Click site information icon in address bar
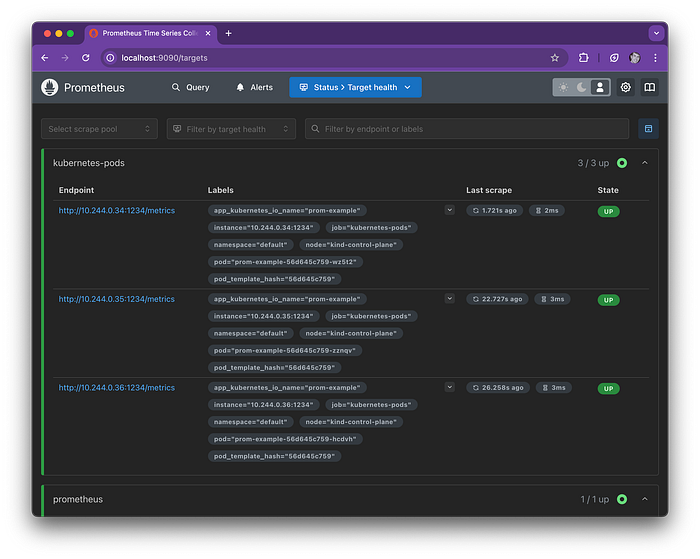 [x=110, y=58]
